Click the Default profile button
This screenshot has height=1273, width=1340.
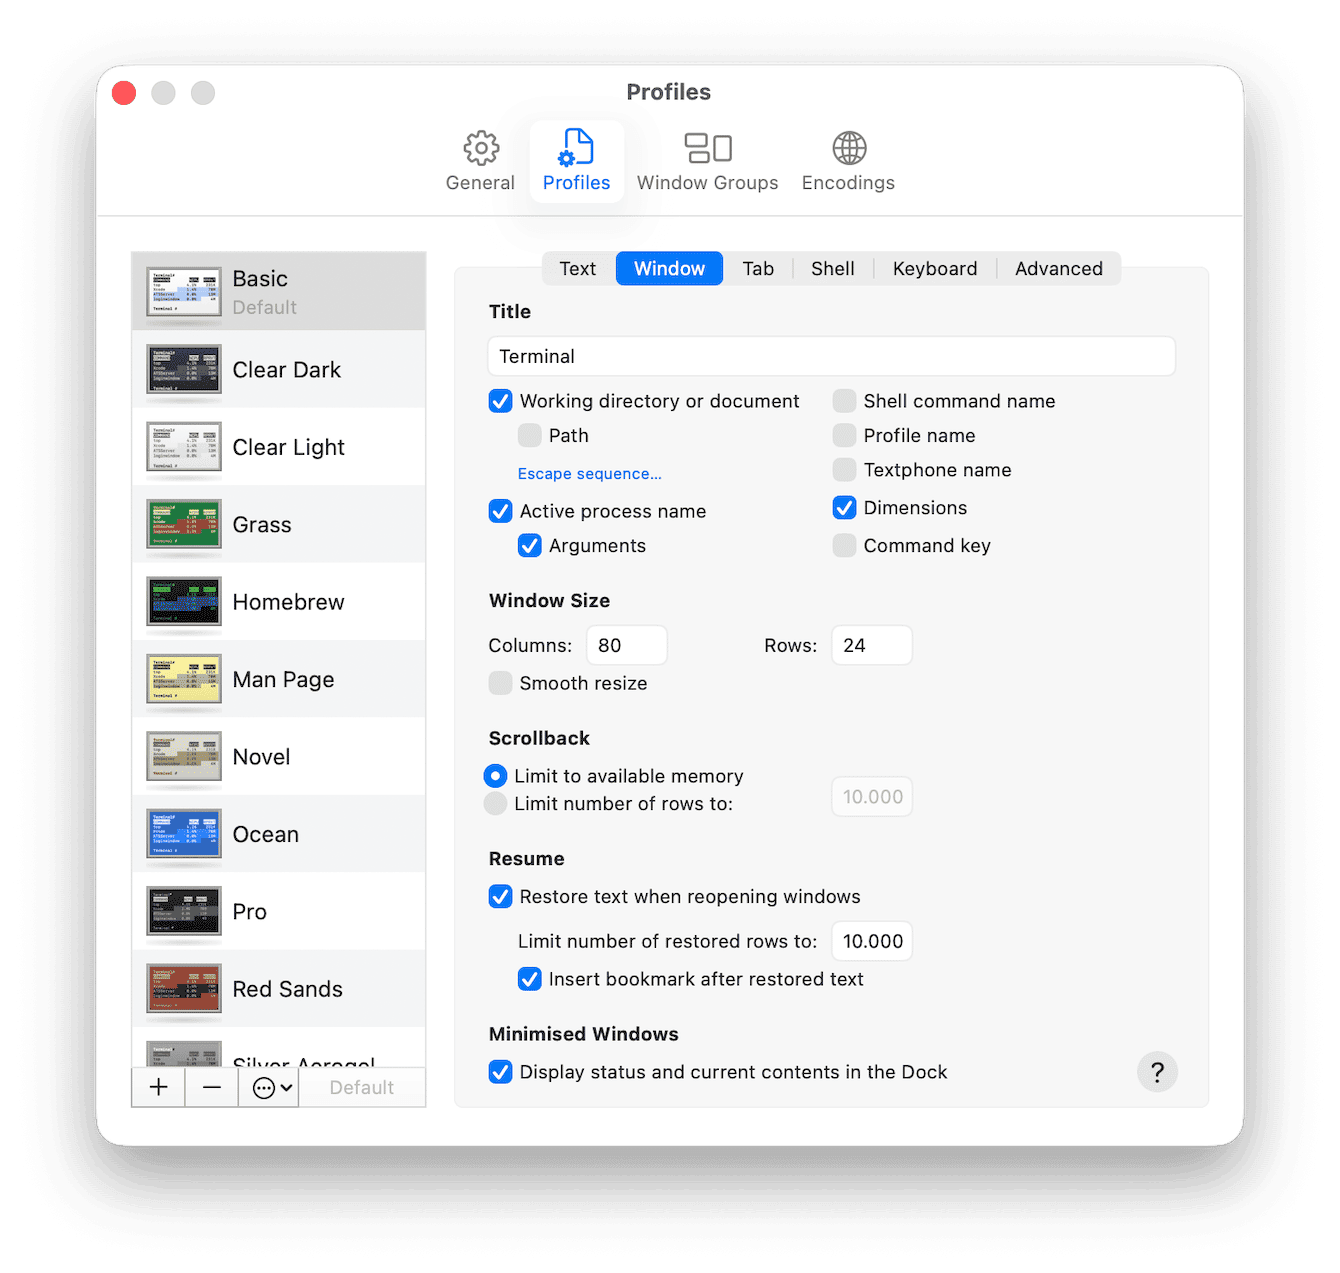click(362, 1087)
